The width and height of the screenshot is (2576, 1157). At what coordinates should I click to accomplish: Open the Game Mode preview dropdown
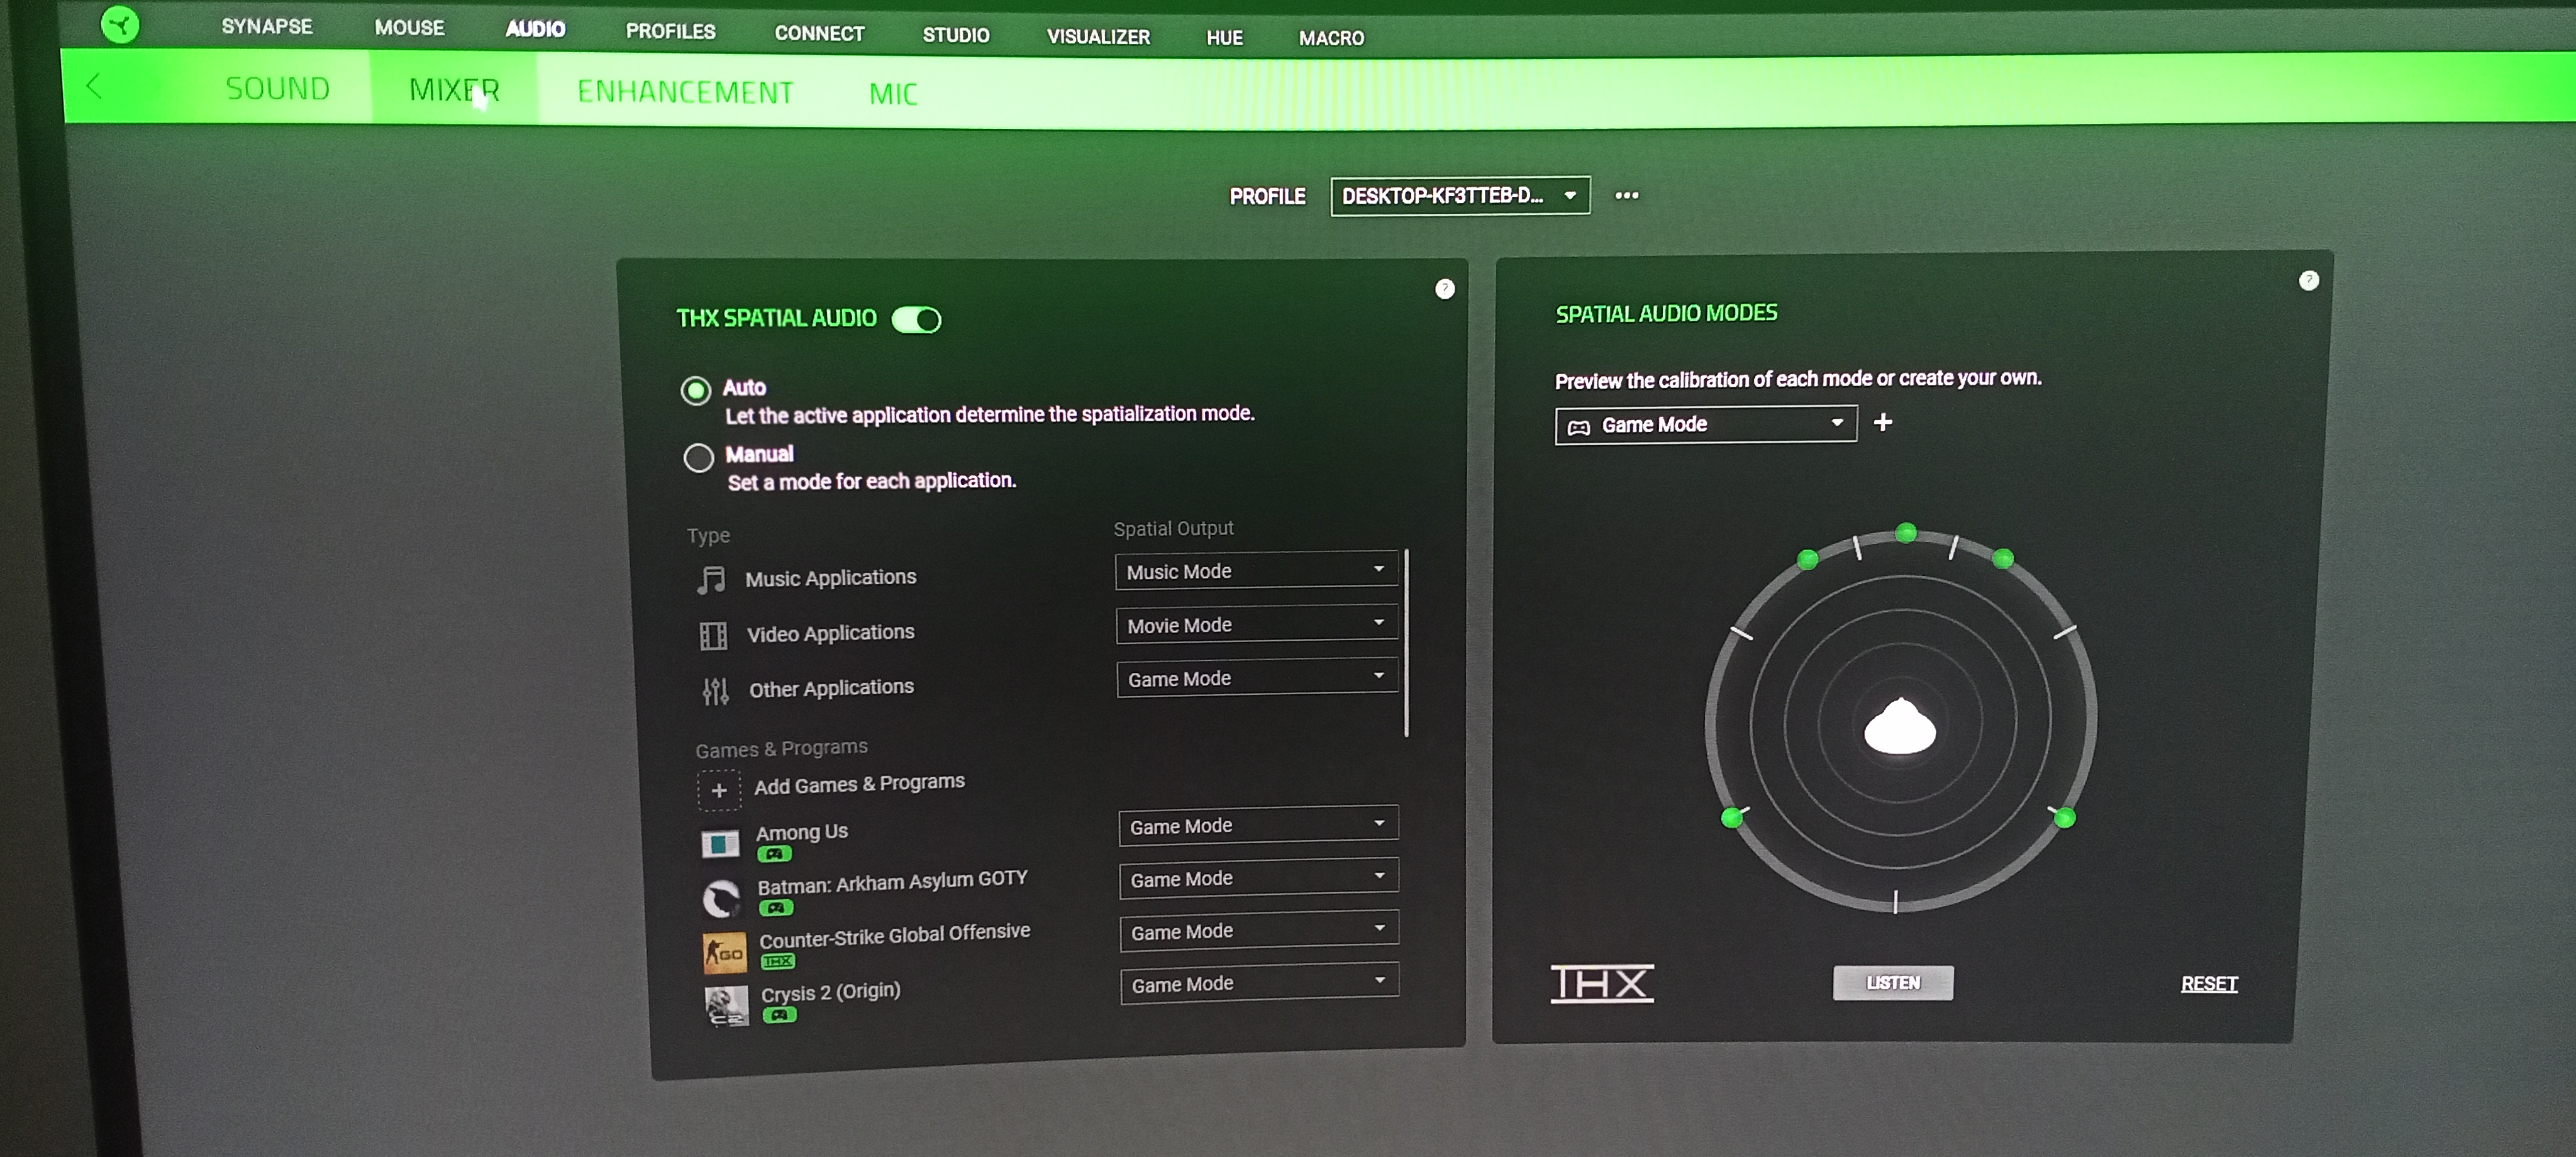[x=1705, y=424]
